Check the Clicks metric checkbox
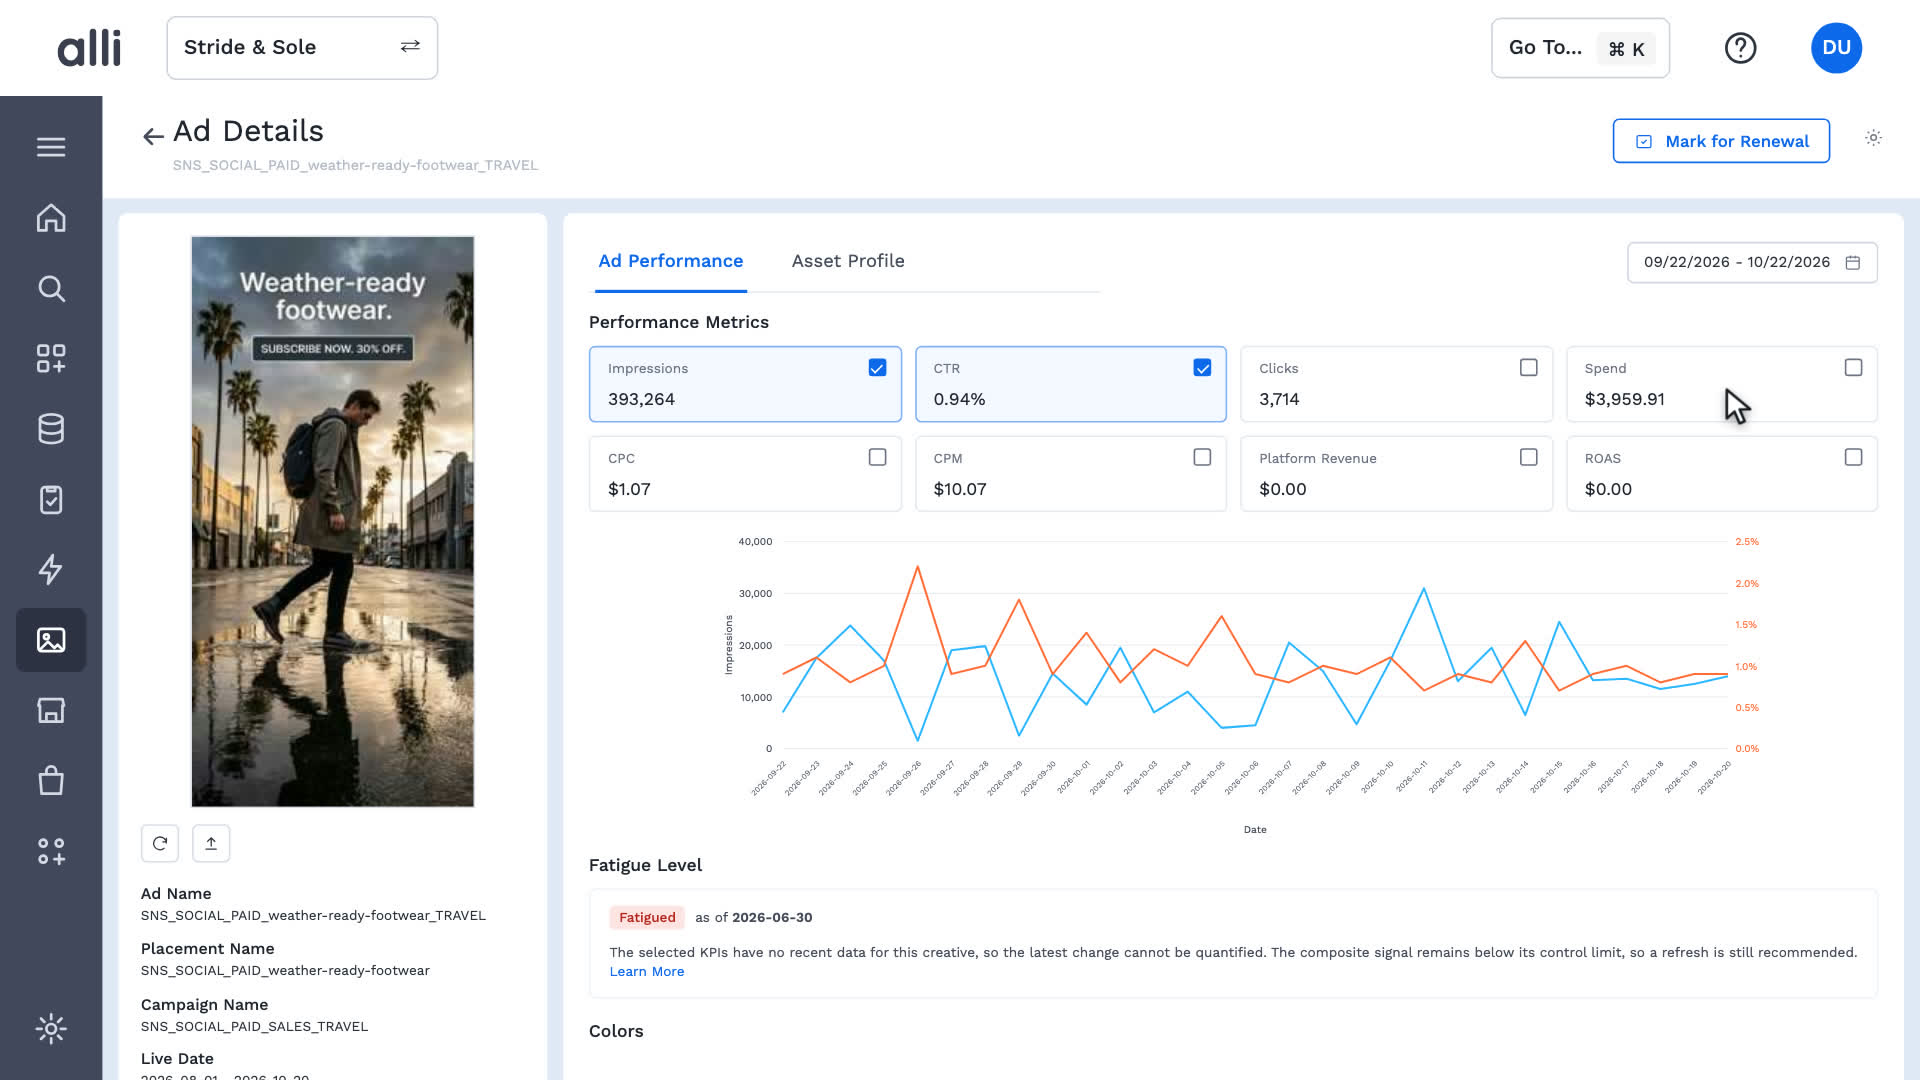The image size is (1920, 1080). [x=1528, y=368]
